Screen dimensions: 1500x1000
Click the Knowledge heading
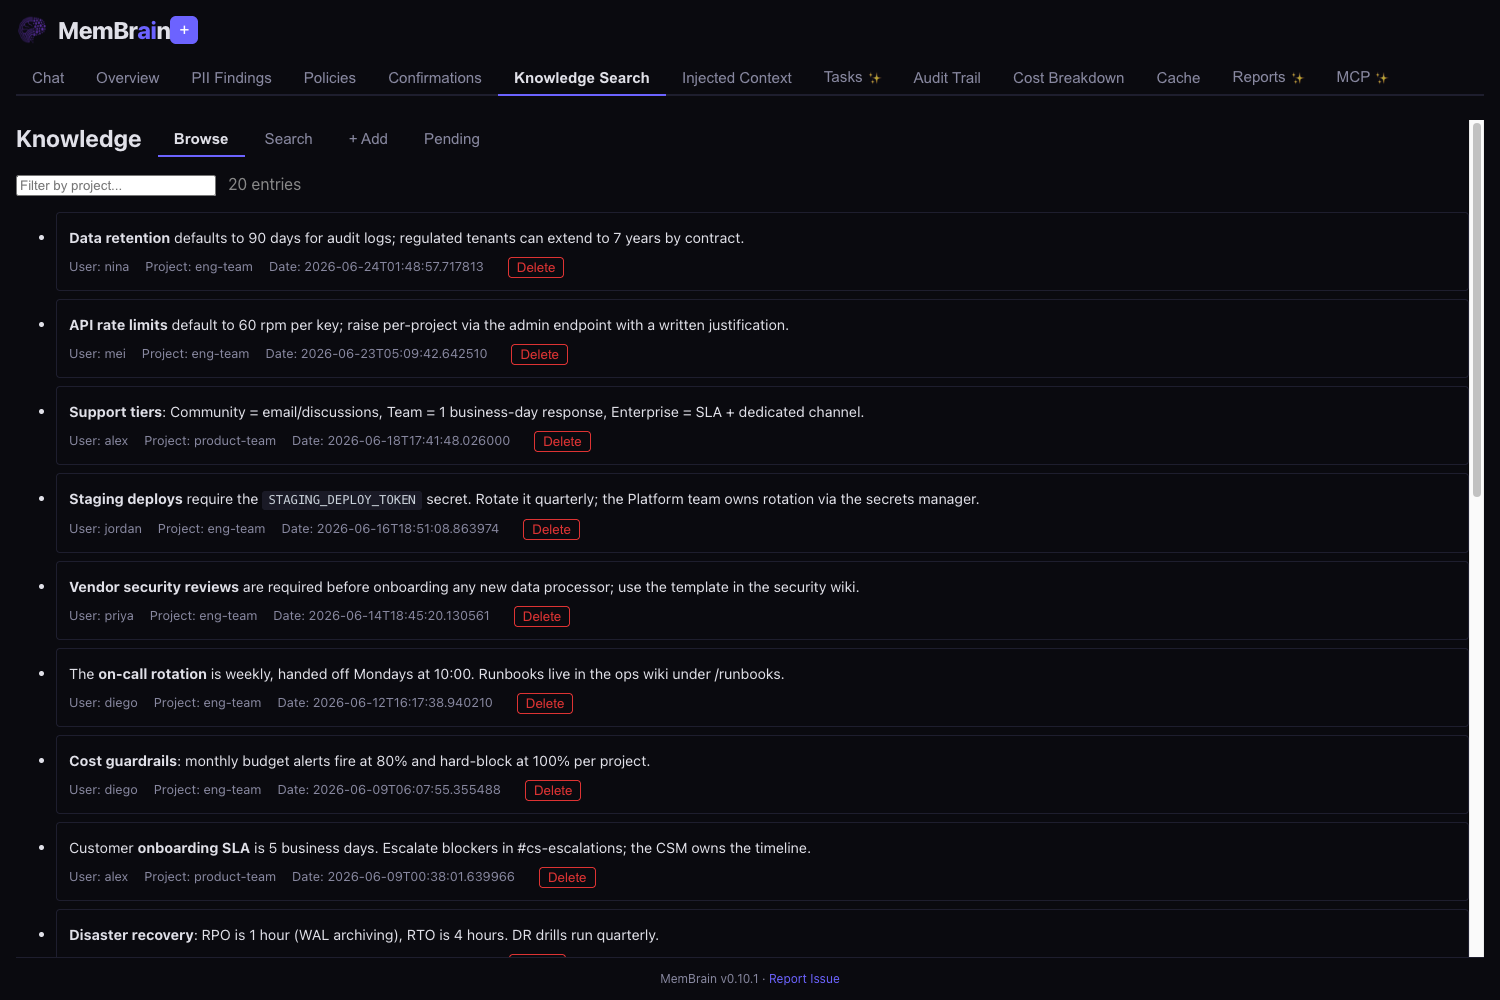pos(79,139)
